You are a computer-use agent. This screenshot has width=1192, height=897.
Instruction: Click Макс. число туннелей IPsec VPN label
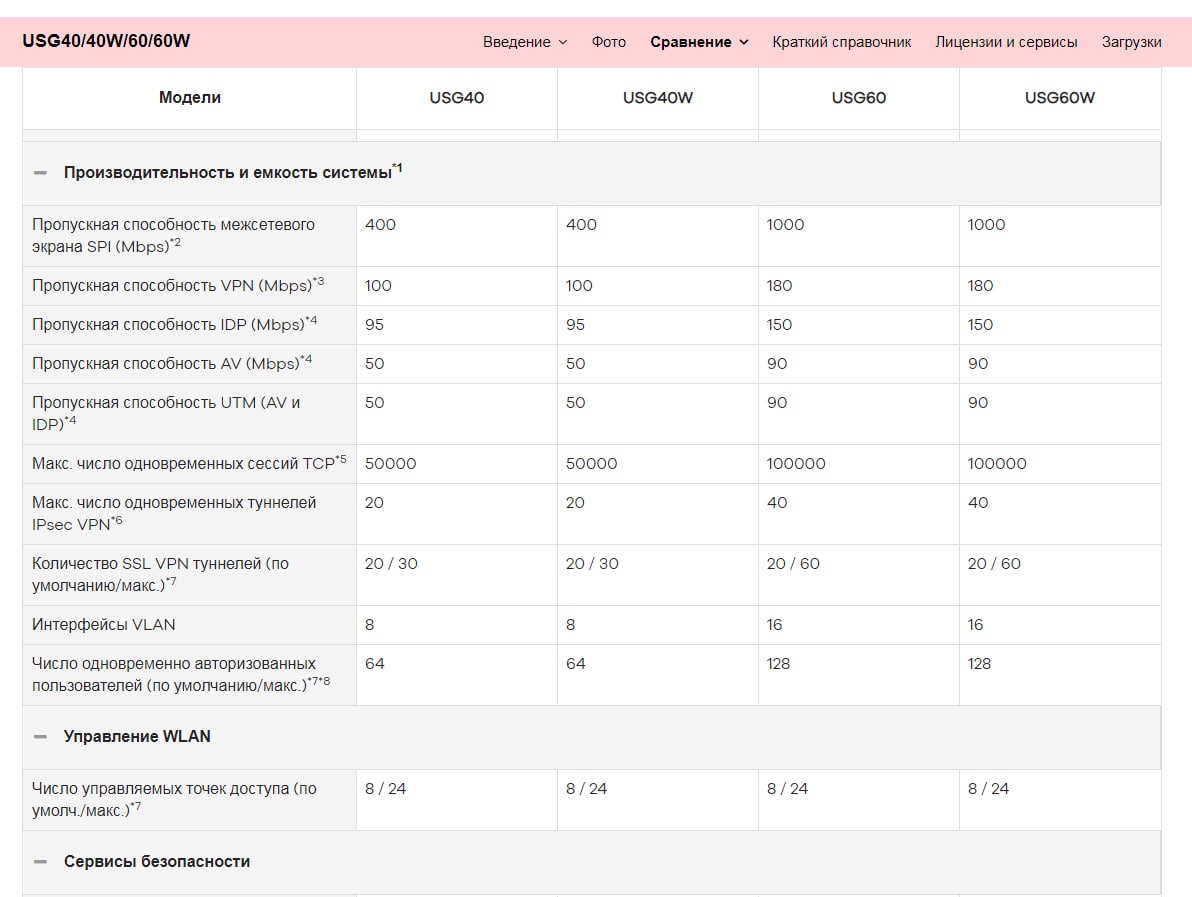[x=174, y=513]
